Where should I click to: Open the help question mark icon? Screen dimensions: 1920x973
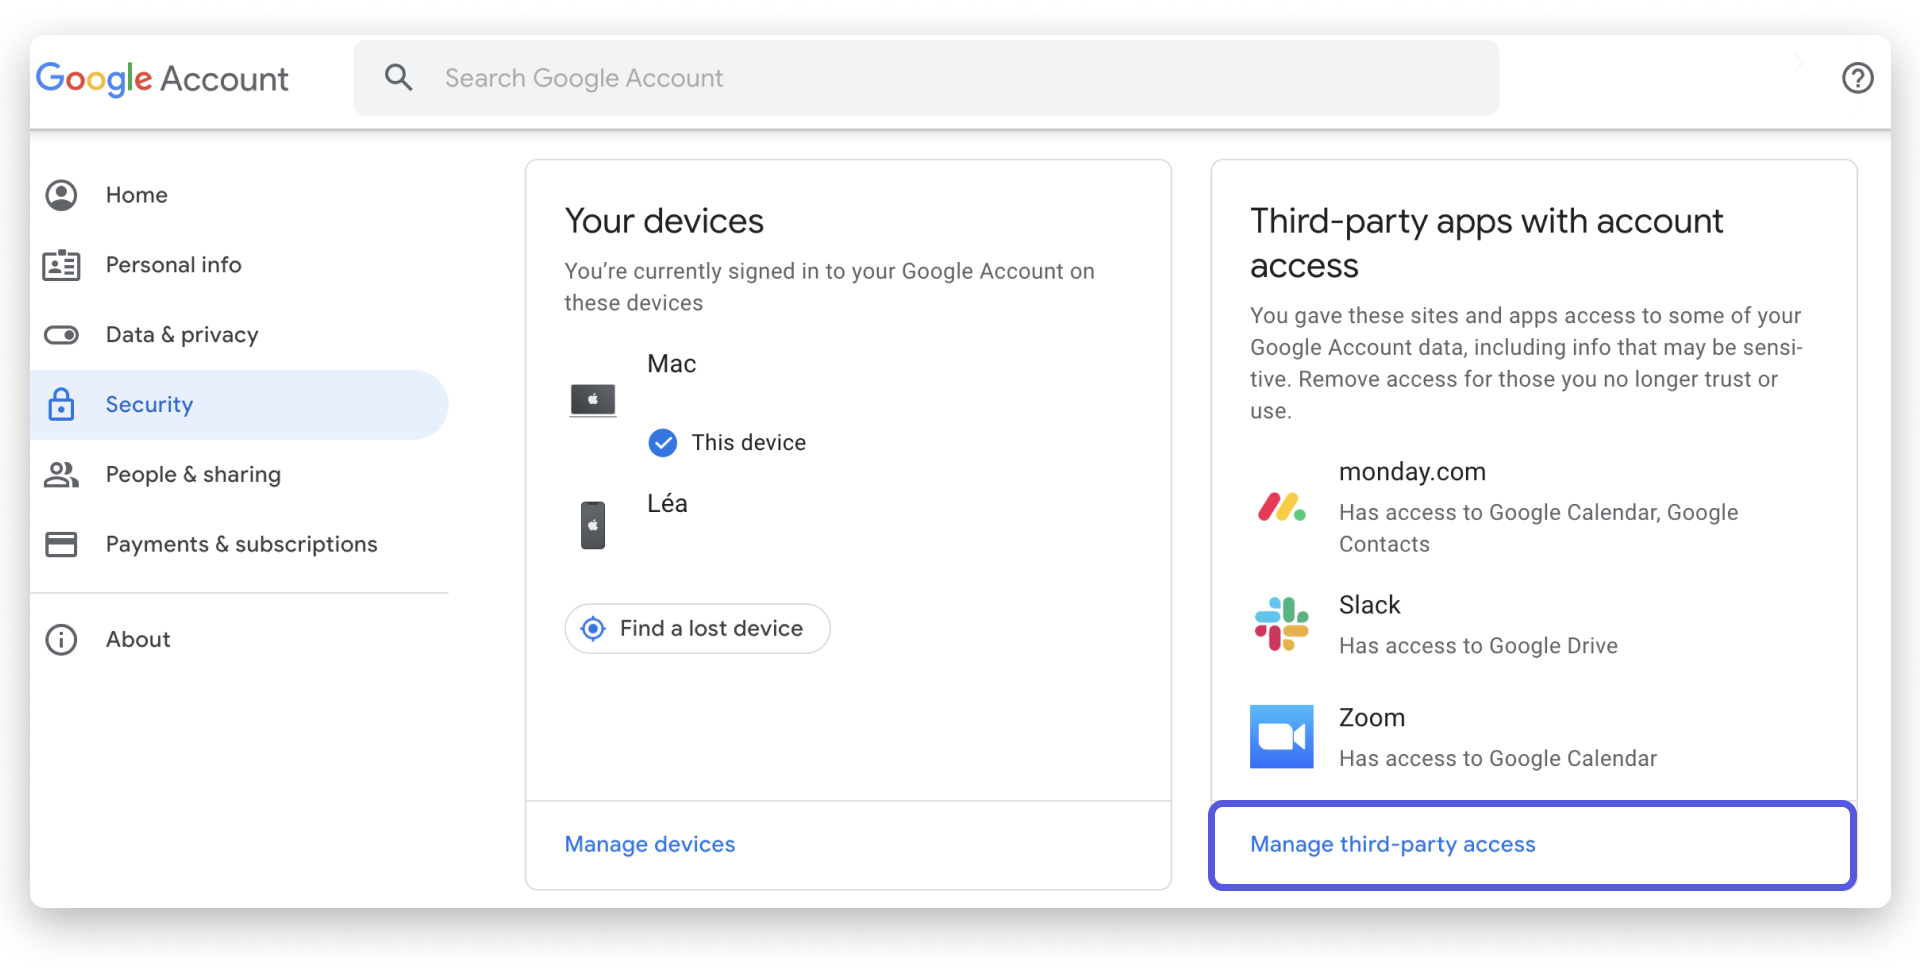(x=1858, y=78)
